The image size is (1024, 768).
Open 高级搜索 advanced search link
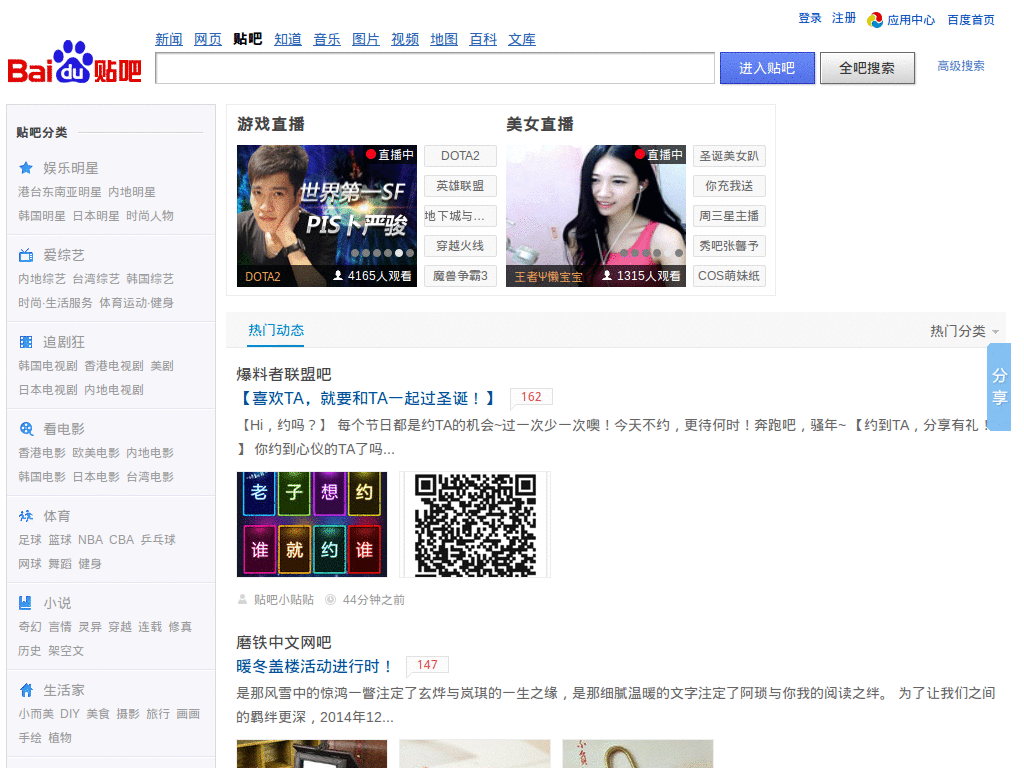pos(961,66)
